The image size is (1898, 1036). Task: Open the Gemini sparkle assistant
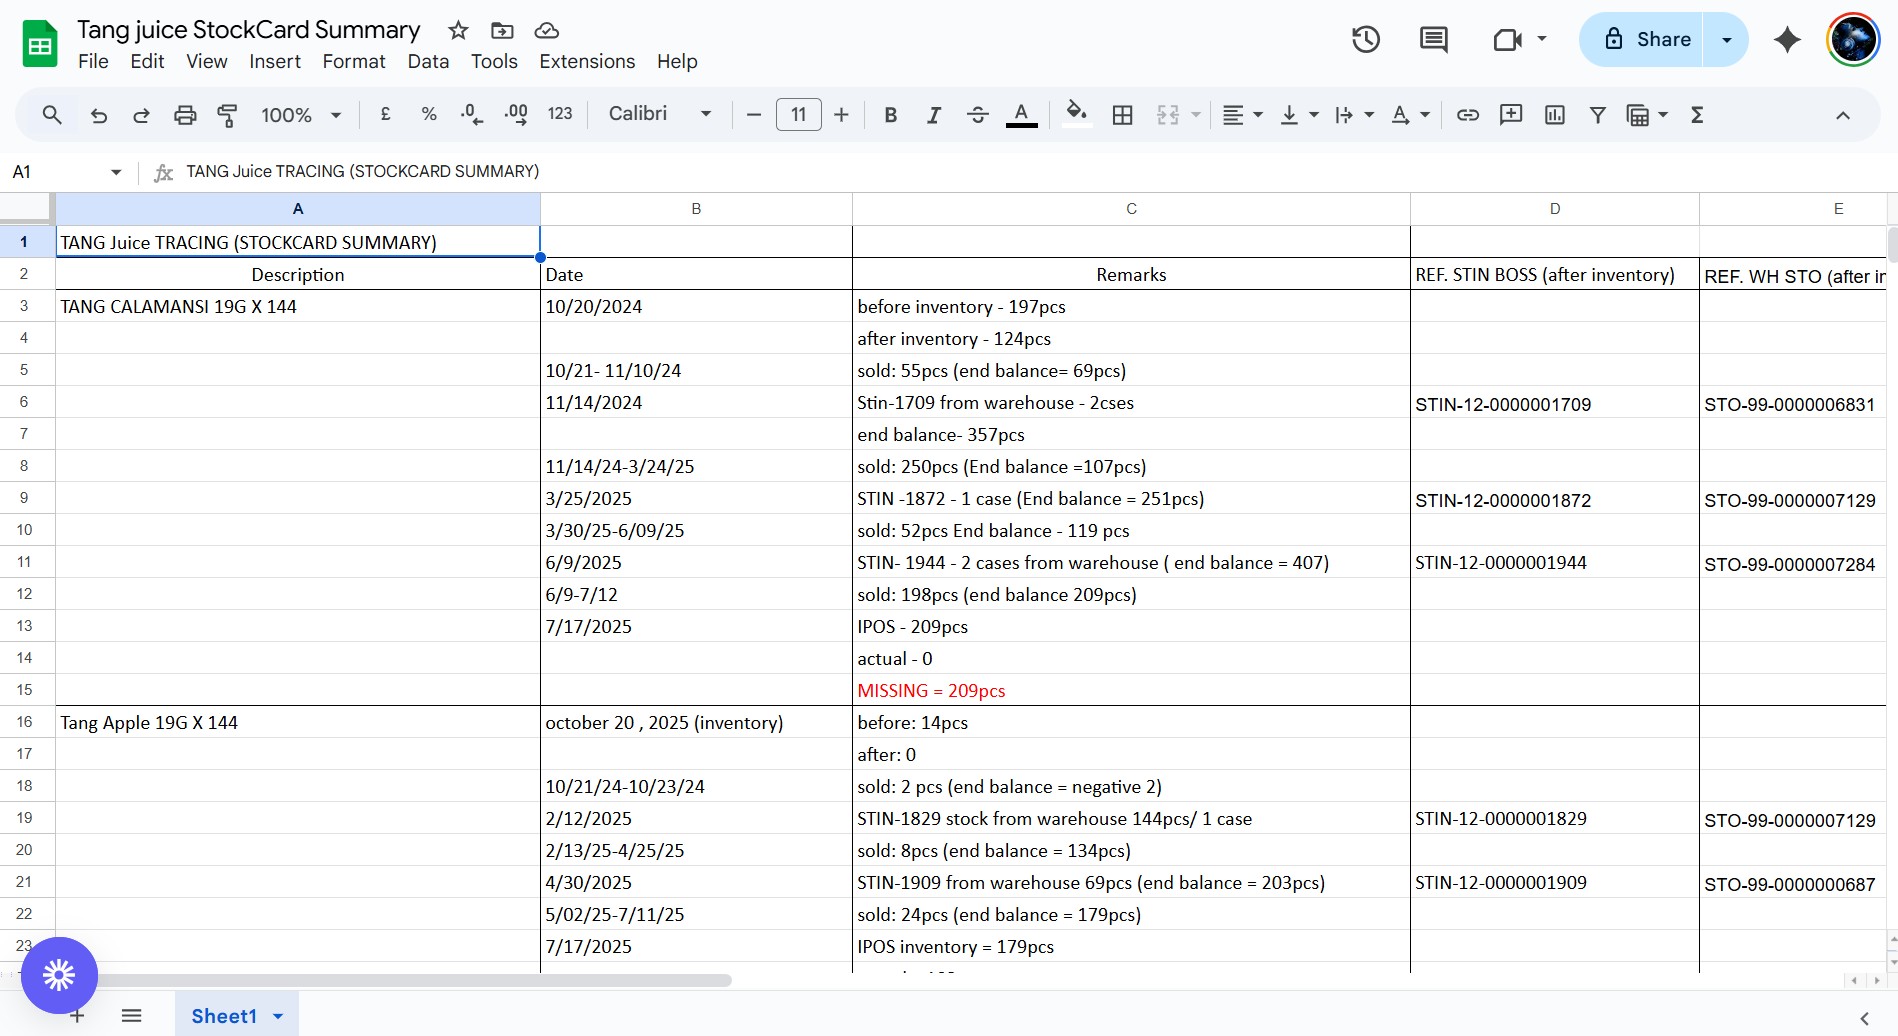click(x=1787, y=39)
